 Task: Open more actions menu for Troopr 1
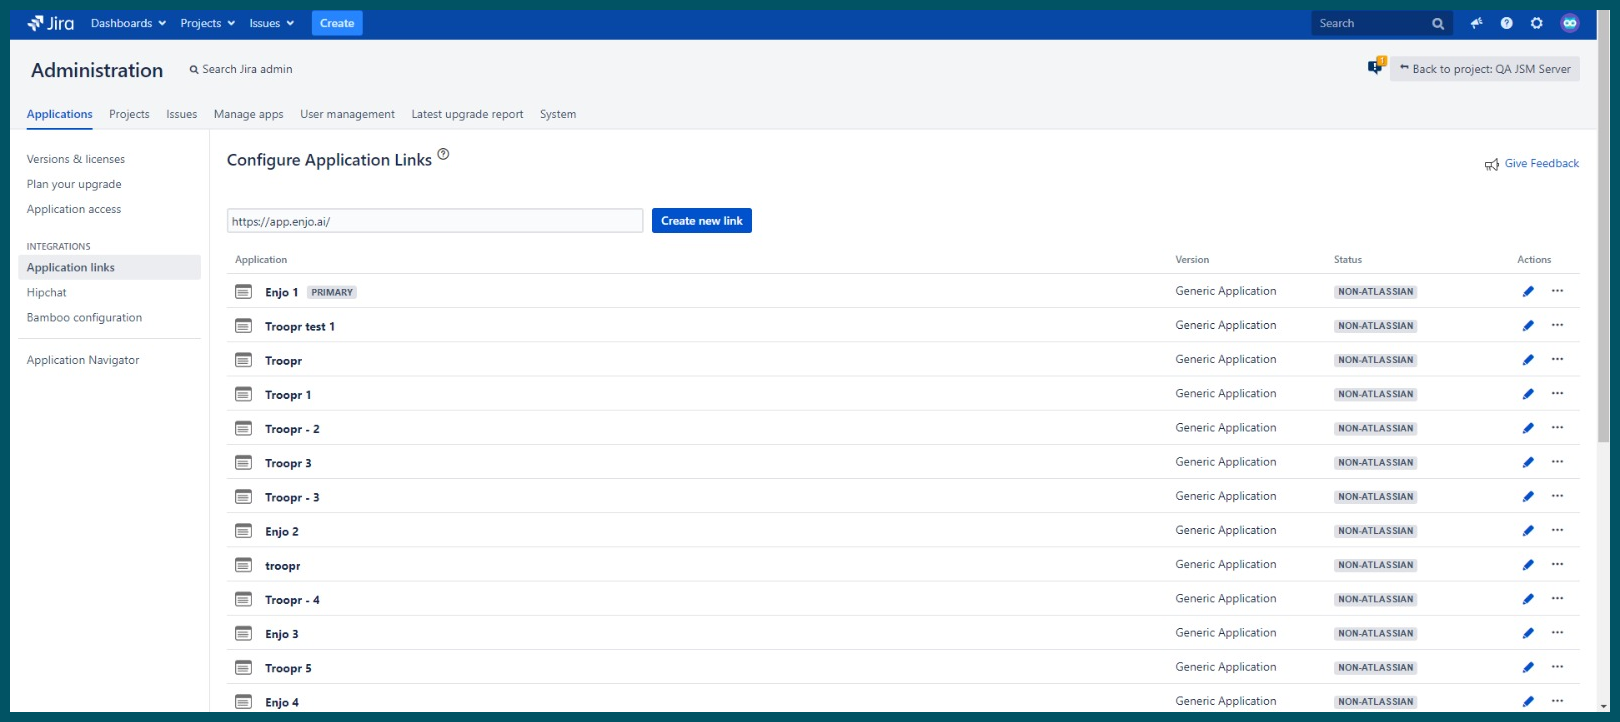coord(1557,394)
